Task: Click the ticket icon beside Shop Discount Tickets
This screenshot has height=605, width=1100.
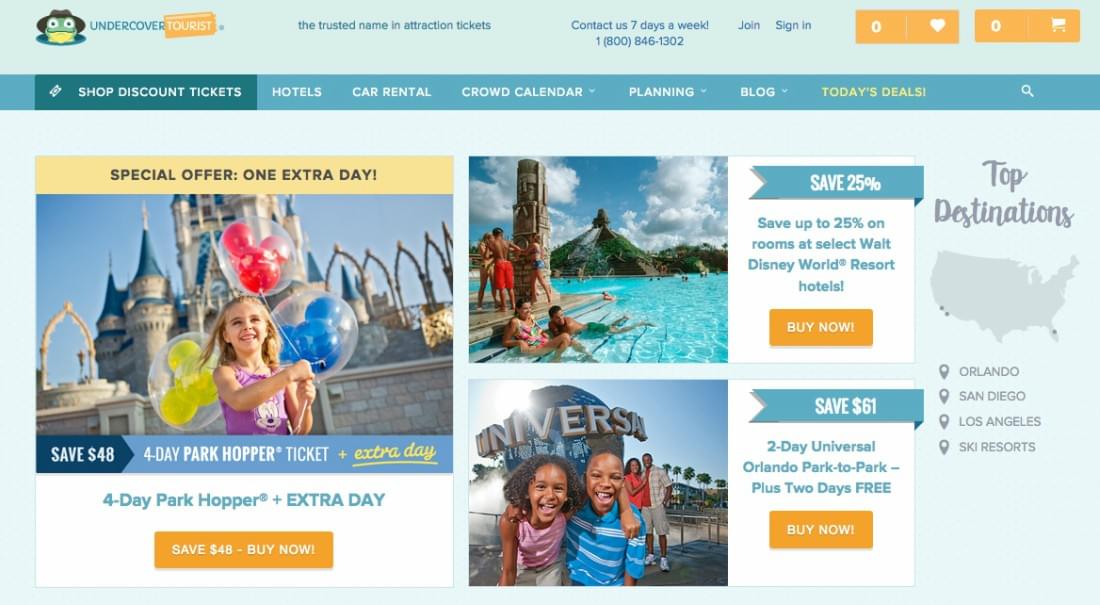Action: point(55,91)
